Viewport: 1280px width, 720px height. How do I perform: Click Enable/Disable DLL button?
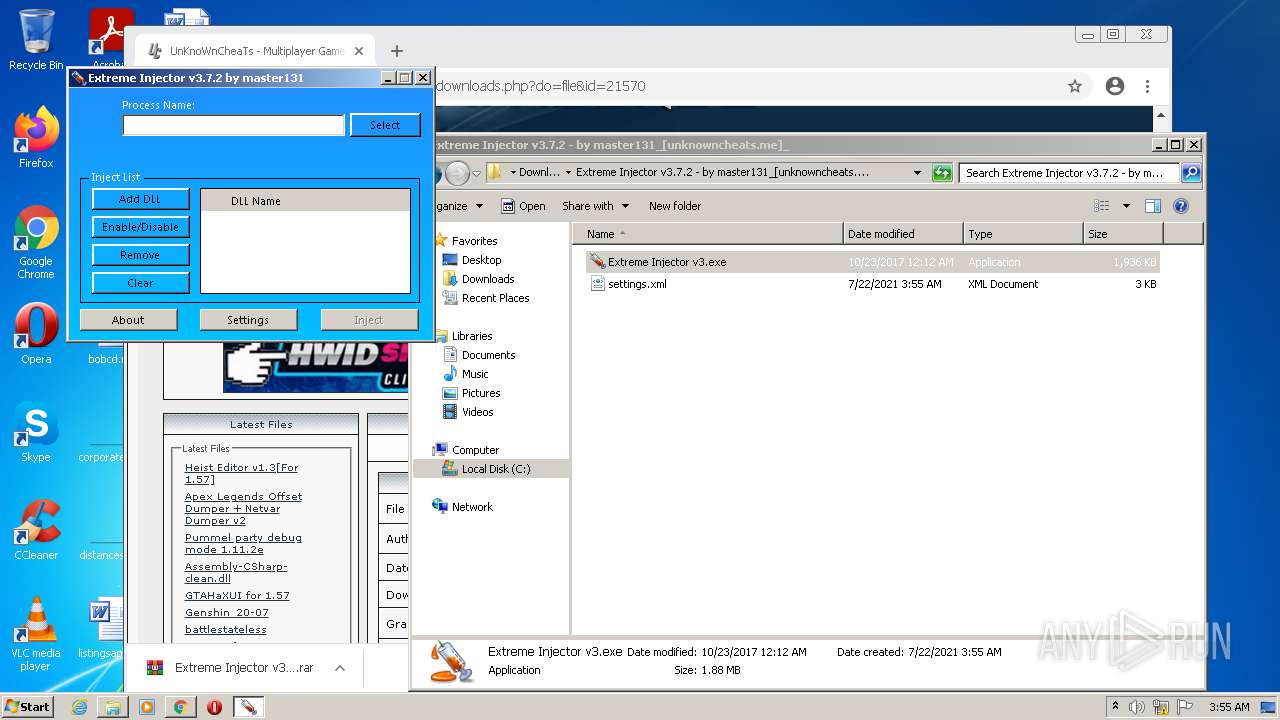click(x=140, y=227)
